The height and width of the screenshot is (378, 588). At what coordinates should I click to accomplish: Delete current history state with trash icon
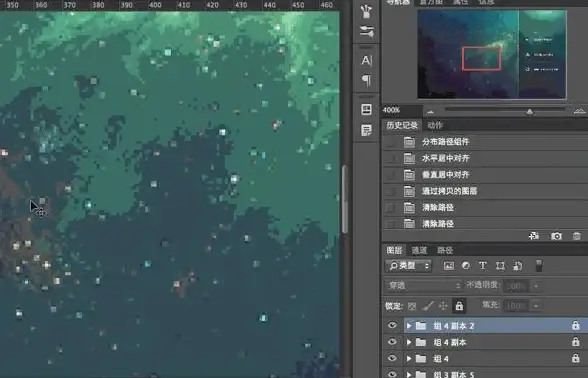click(x=577, y=236)
